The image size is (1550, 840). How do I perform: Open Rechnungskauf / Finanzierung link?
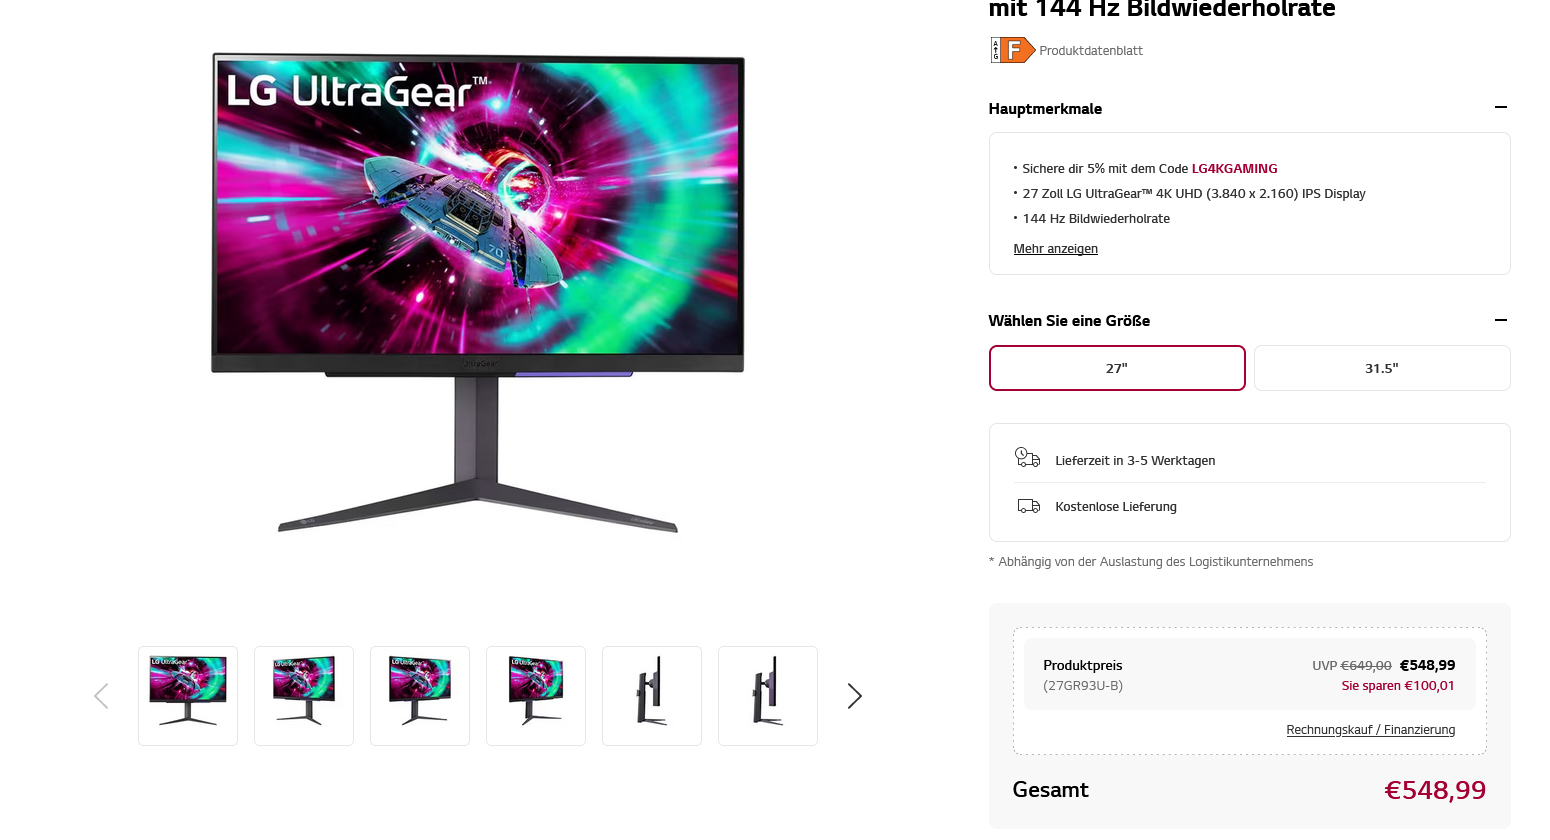pos(1370,730)
